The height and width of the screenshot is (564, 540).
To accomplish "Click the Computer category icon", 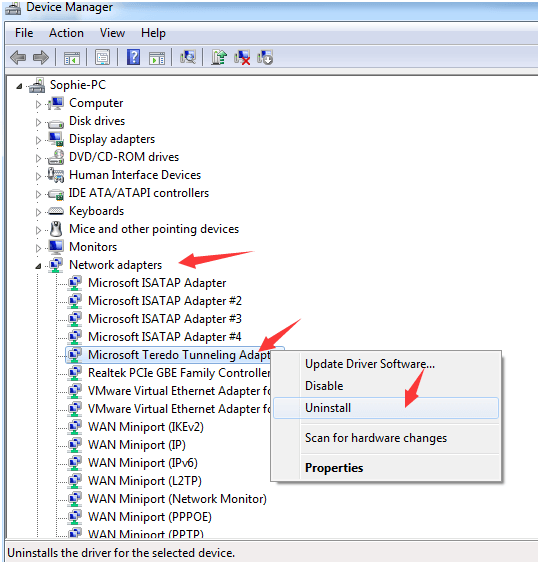I will click(56, 103).
